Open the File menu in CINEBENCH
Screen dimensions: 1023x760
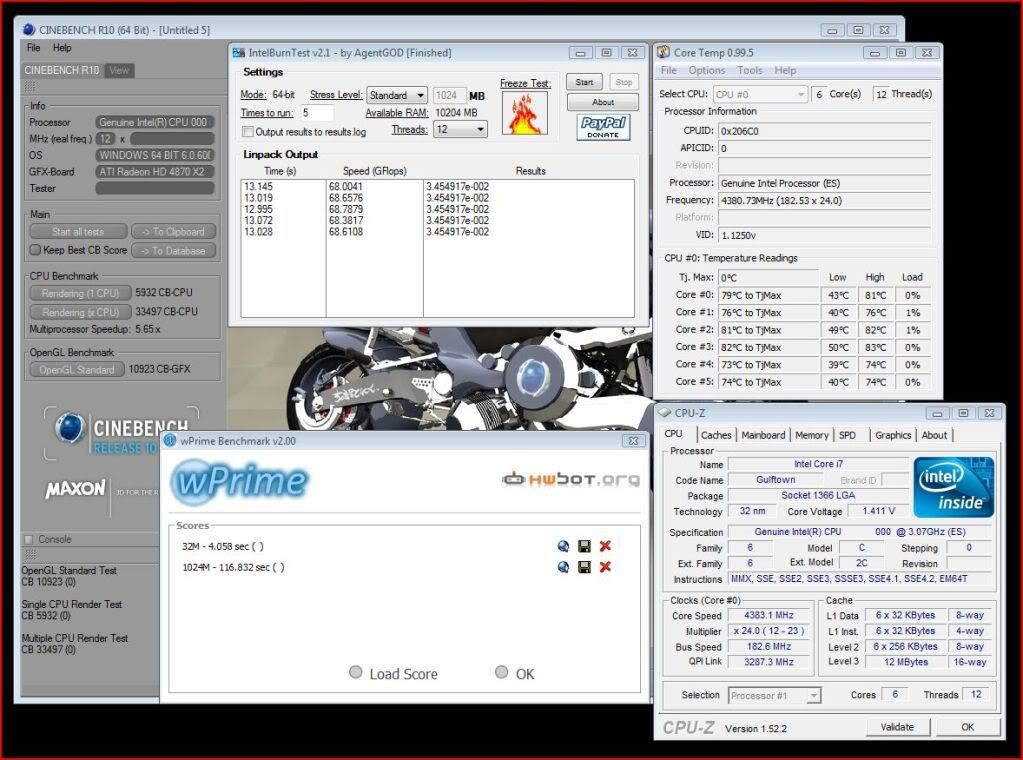pos(33,48)
